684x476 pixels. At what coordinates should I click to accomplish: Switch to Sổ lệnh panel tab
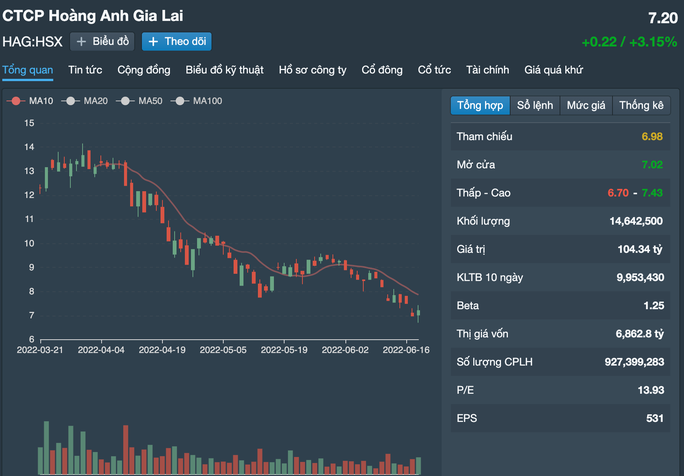(x=535, y=105)
